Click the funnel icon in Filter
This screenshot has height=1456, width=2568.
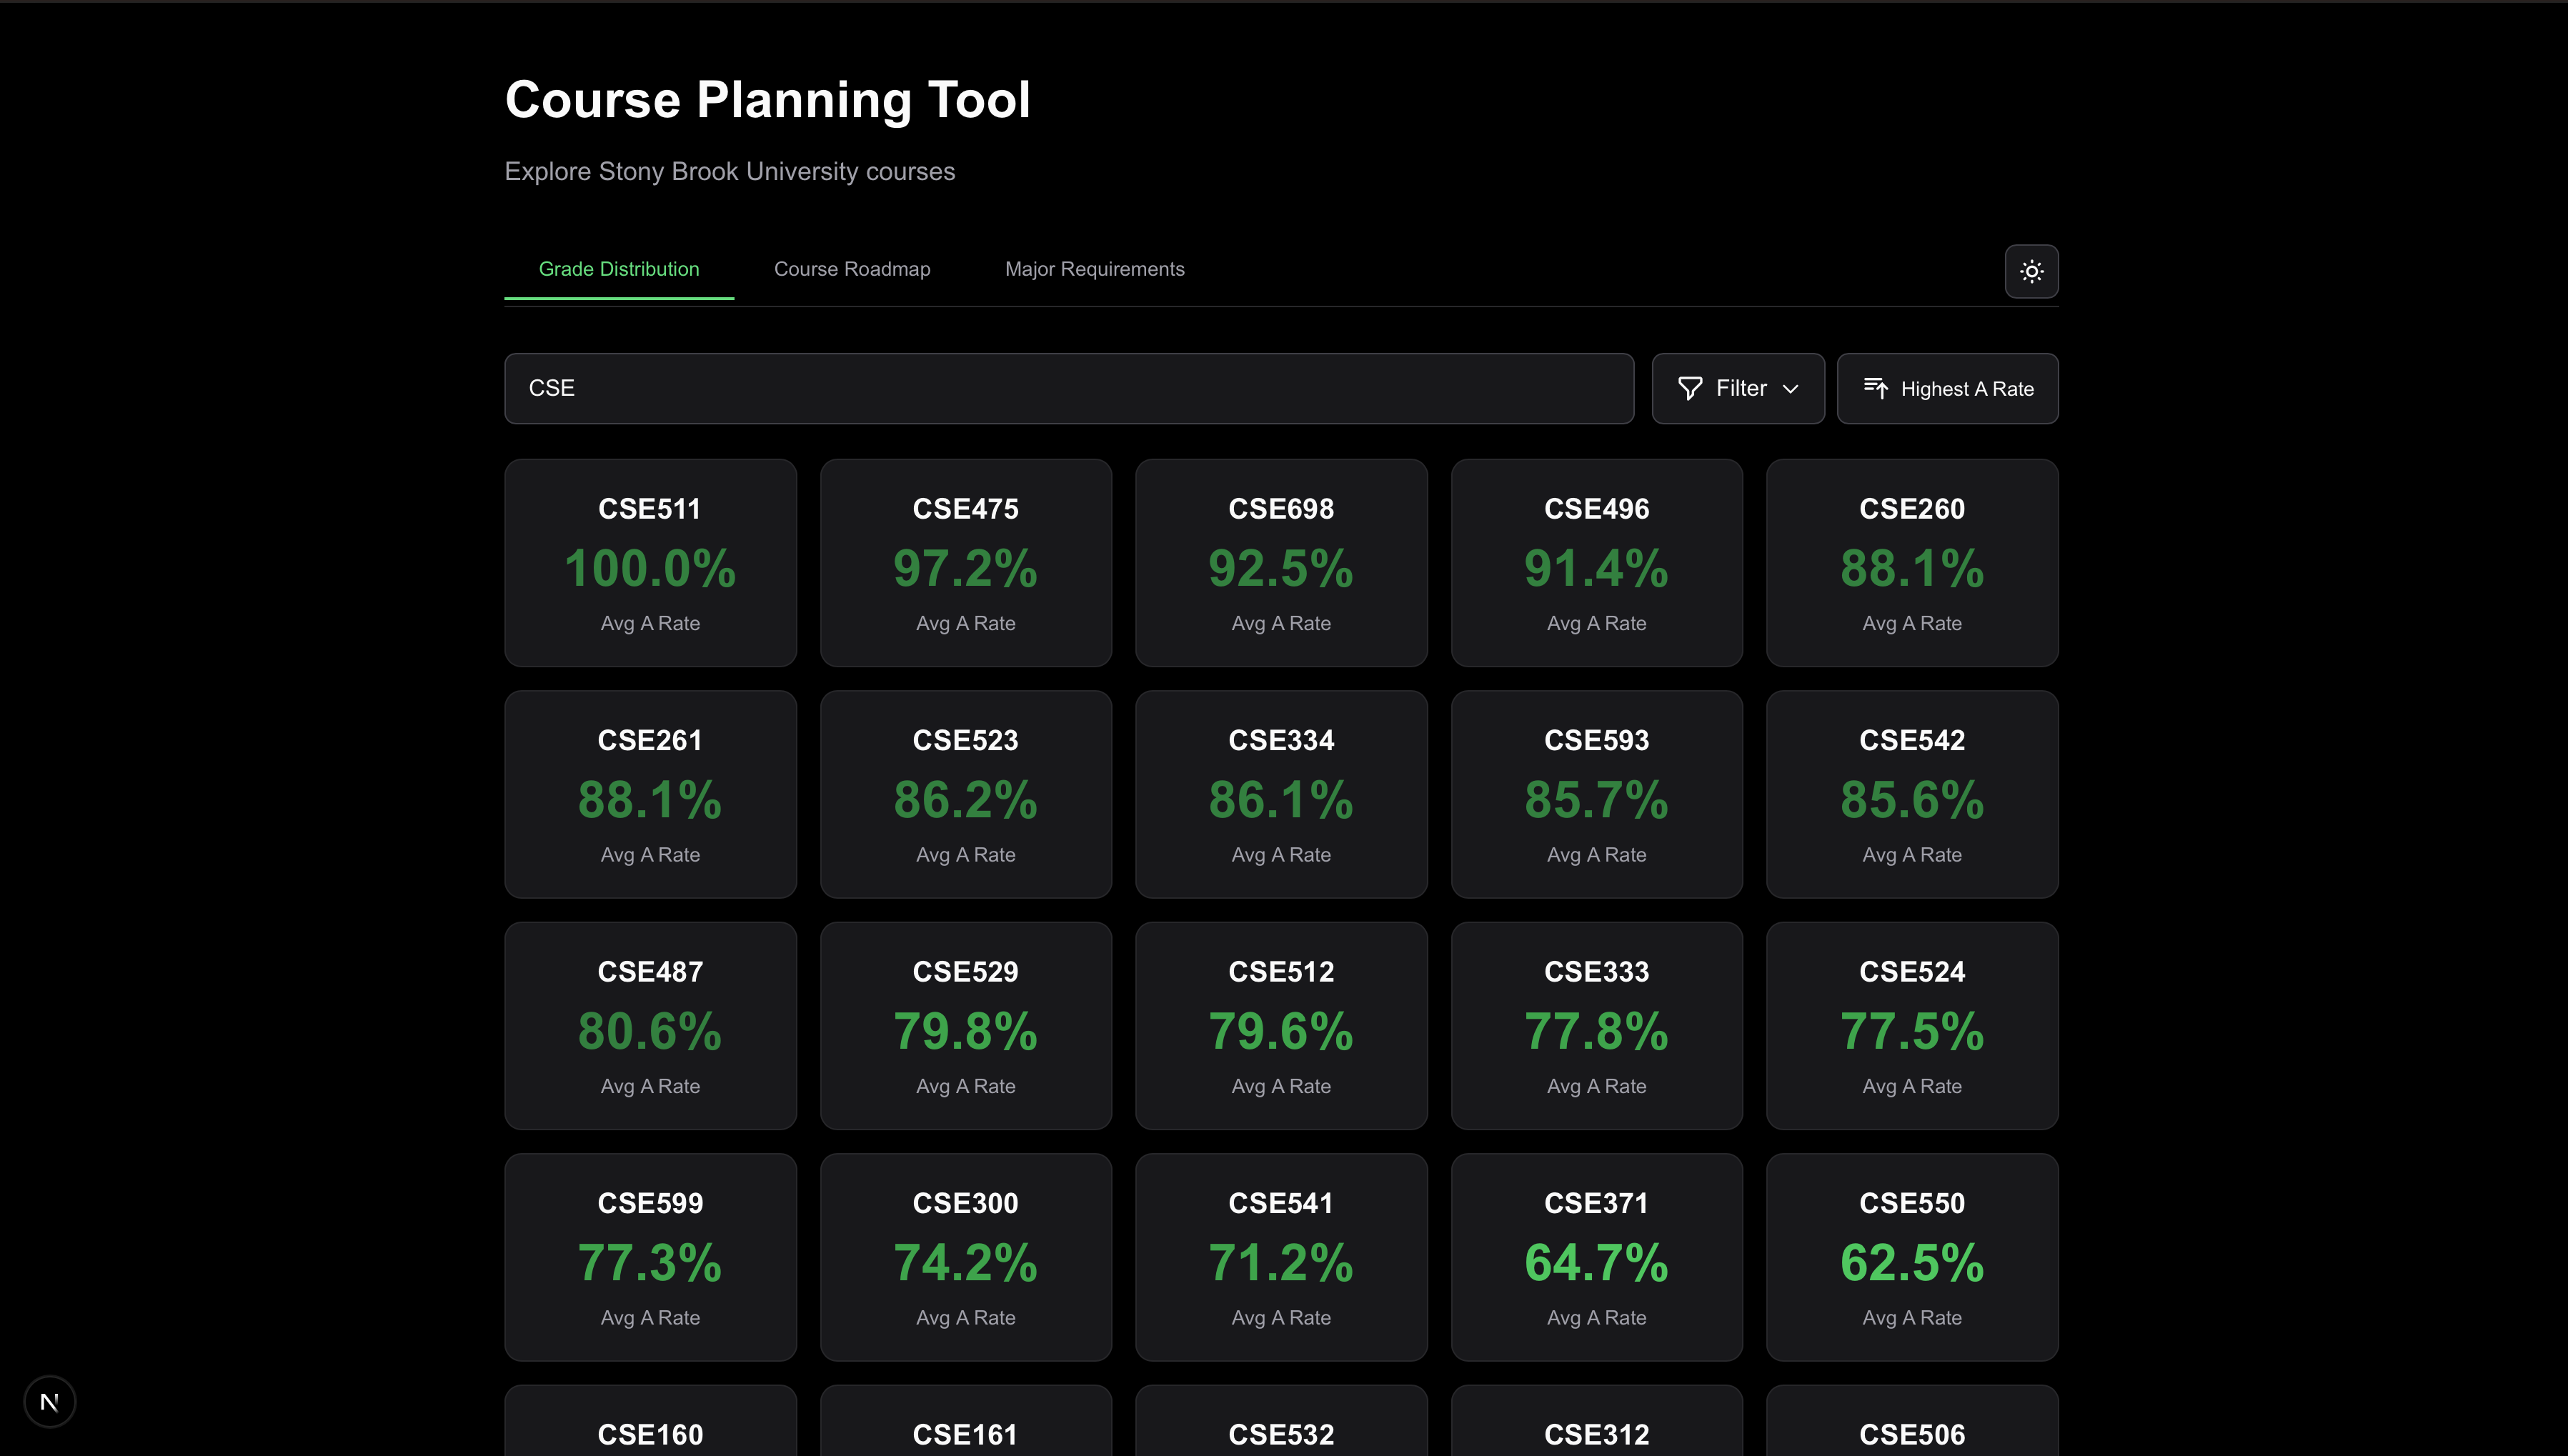pyautogui.click(x=1690, y=388)
